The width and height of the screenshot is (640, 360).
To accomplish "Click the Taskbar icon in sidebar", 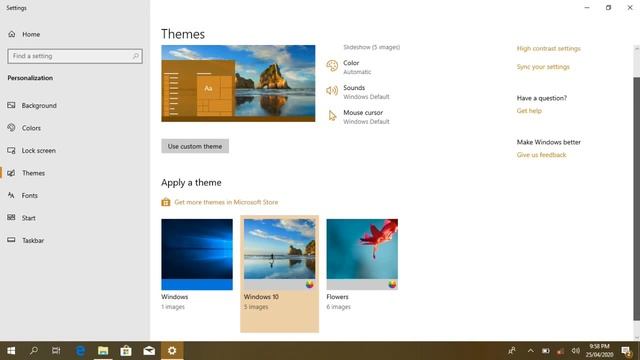I will (x=11, y=240).
